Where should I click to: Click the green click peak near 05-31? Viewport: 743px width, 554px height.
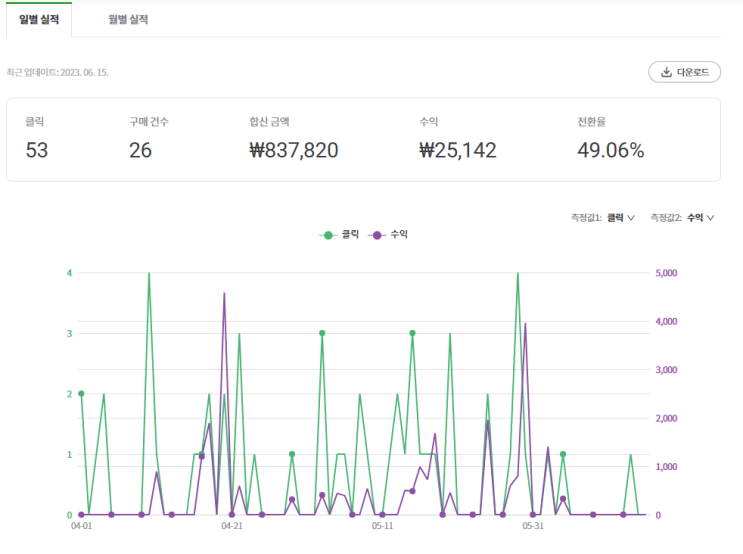(517, 273)
